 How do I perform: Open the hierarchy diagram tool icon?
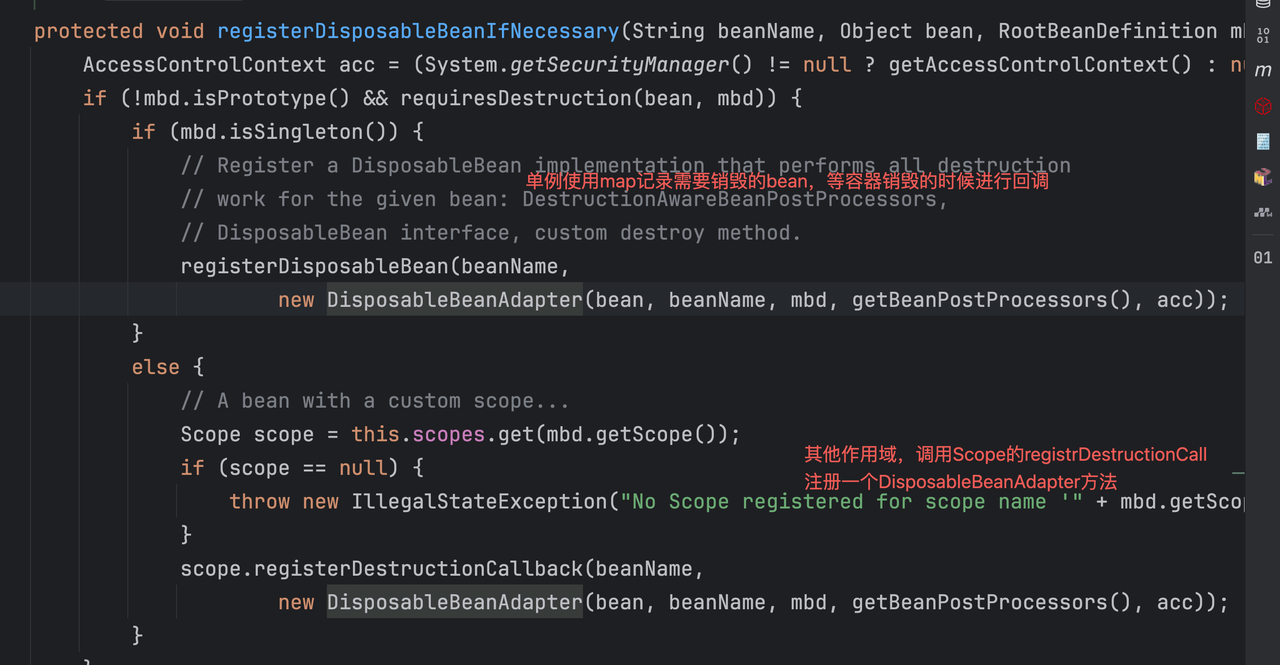click(x=1263, y=212)
